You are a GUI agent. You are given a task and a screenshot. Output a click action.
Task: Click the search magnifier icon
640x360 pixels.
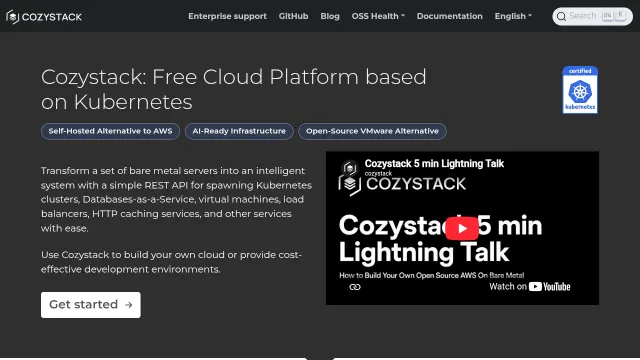click(x=561, y=16)
